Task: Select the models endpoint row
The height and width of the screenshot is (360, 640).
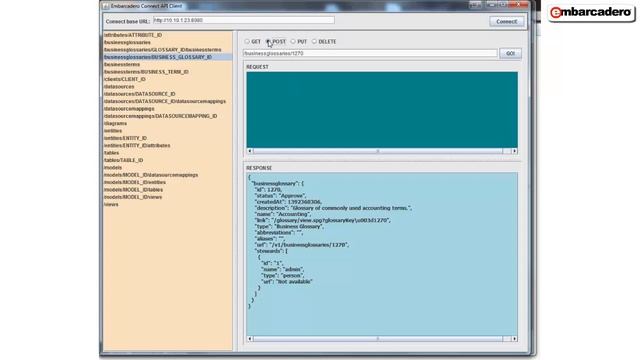Action: 168,167
